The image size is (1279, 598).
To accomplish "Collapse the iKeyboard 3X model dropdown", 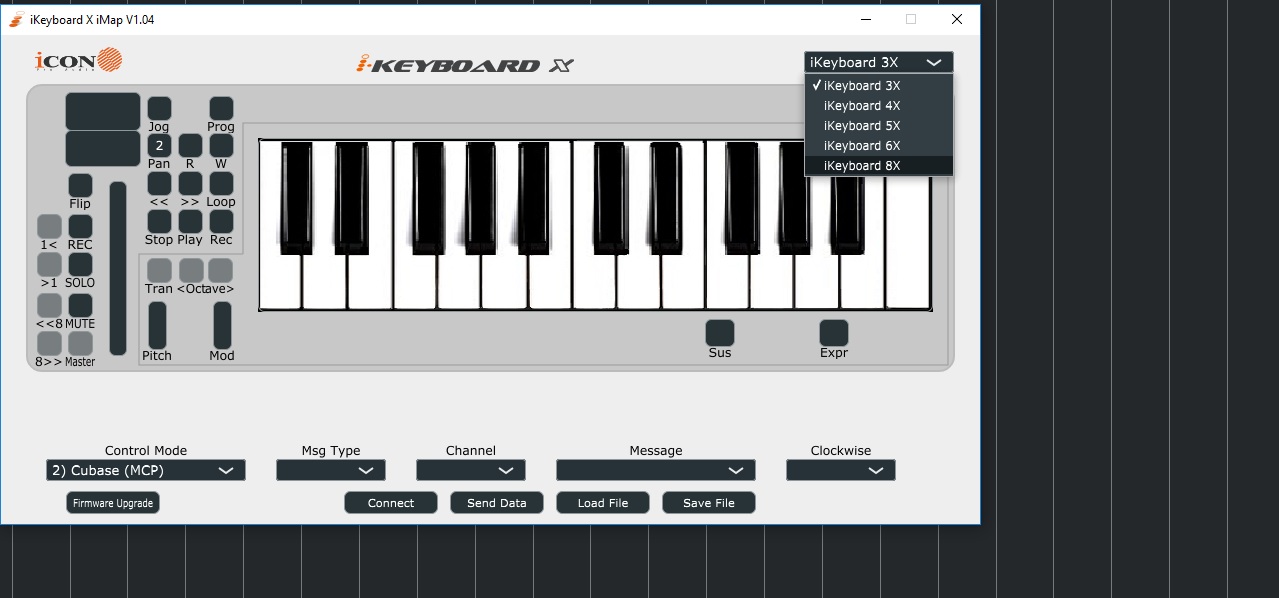I will coord(879,62).
